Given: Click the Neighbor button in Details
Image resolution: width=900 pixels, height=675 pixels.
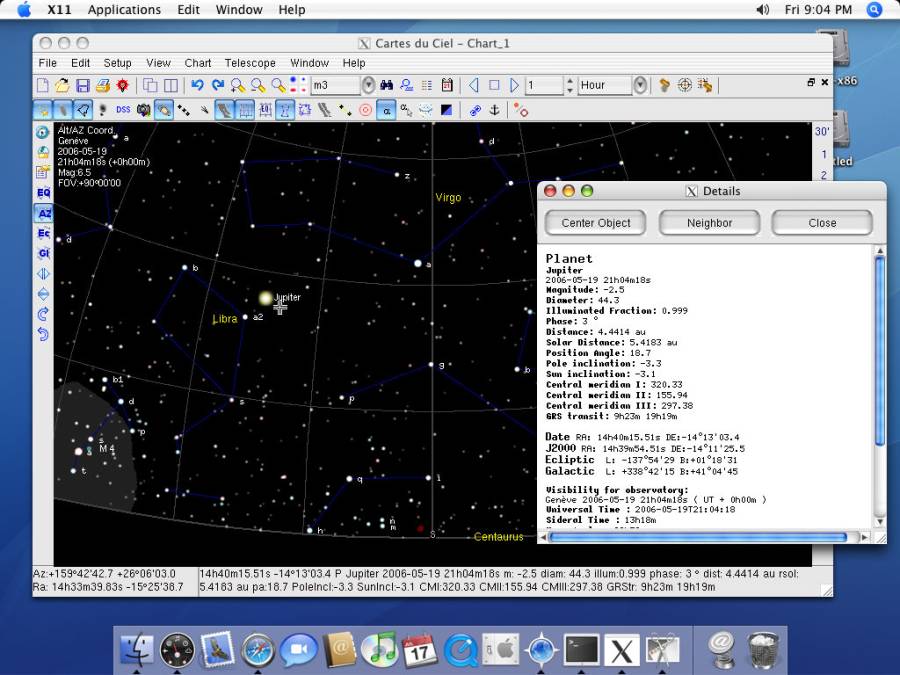Looking at the screenshot, I should pyautogui.click(x=709, y=223).
